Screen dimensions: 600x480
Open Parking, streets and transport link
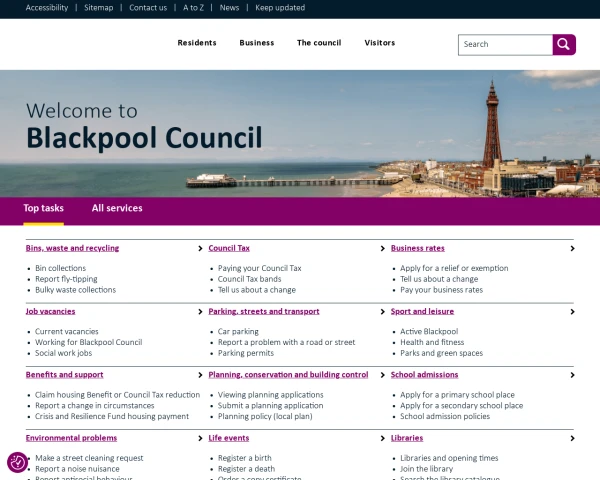(264, 311)
